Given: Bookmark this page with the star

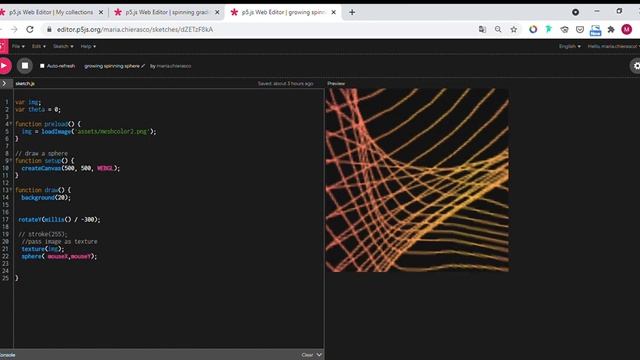Looking at the screenshot, I should pos(513,29).
